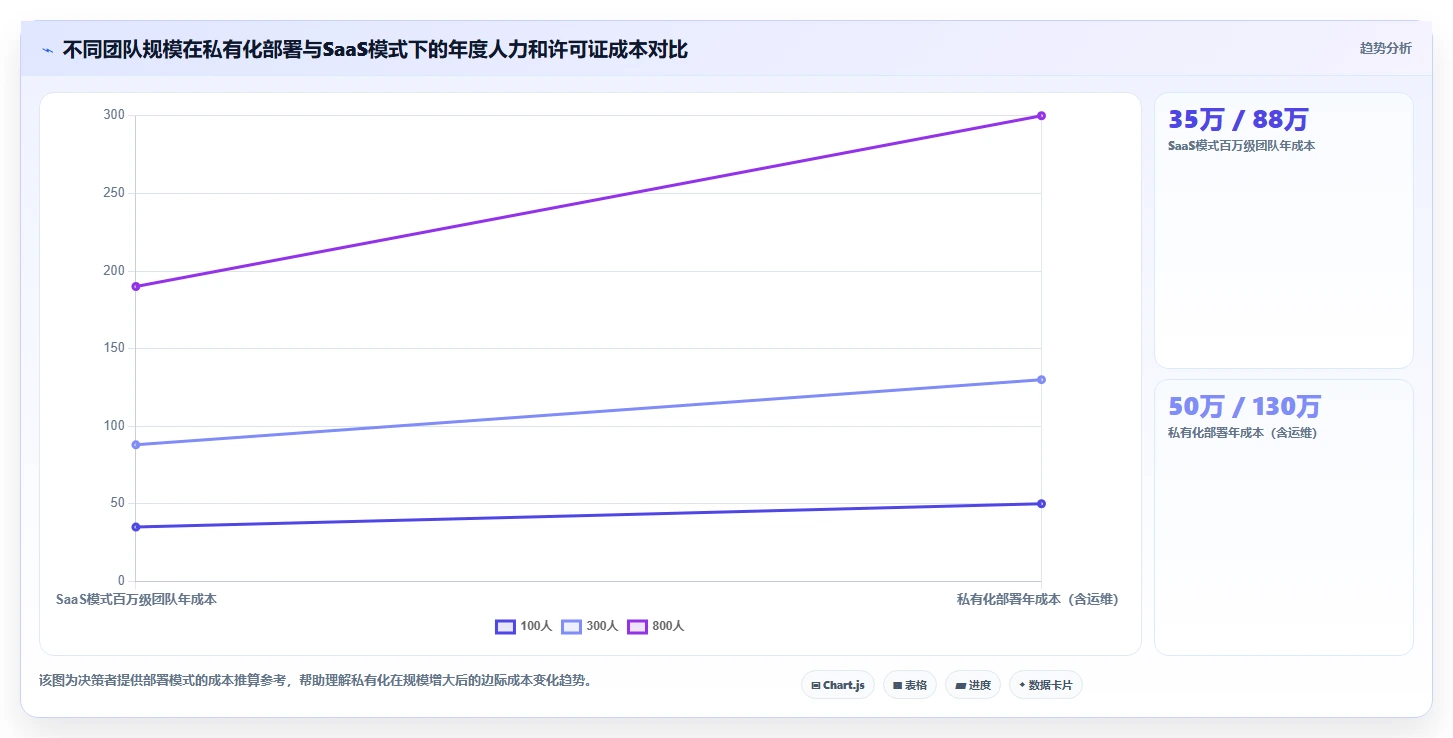This screenshot has height=738, width=1453.
Task: Toggle the 300人 legend swatch
Action: point(571,626)
